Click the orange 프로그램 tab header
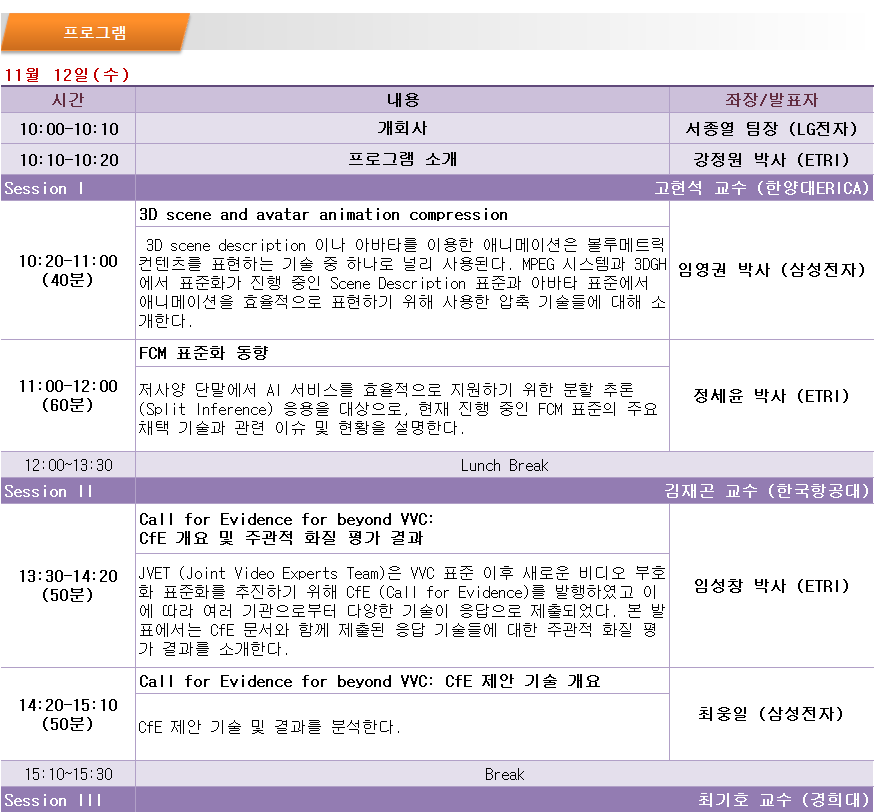874x812 pixels. [95, 32]
